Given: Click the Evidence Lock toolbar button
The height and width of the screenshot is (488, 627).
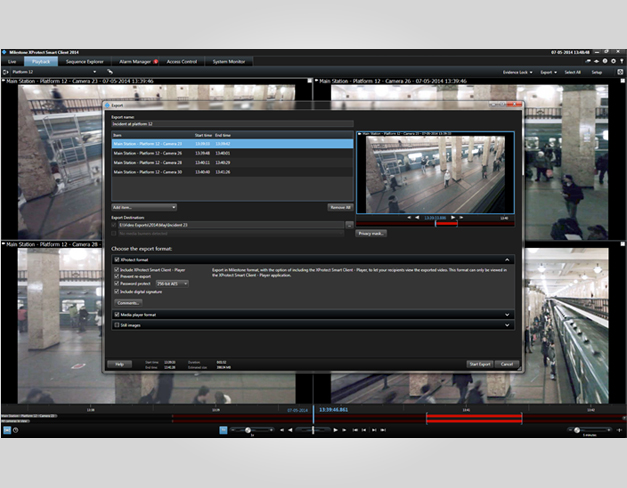Looking at the screenshot, I should point(515,72).
